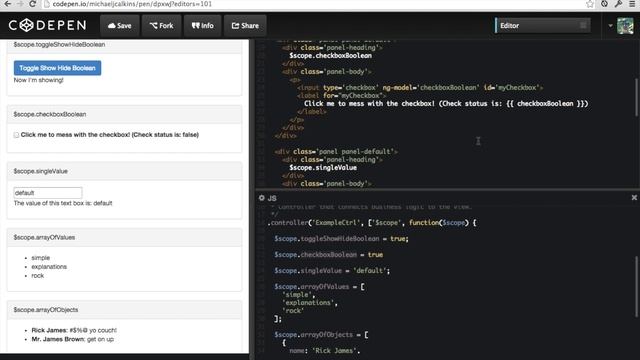
Task: Click the code '$scope.toggleShowHideBoolean = true;'
Action: pos(341,239)
